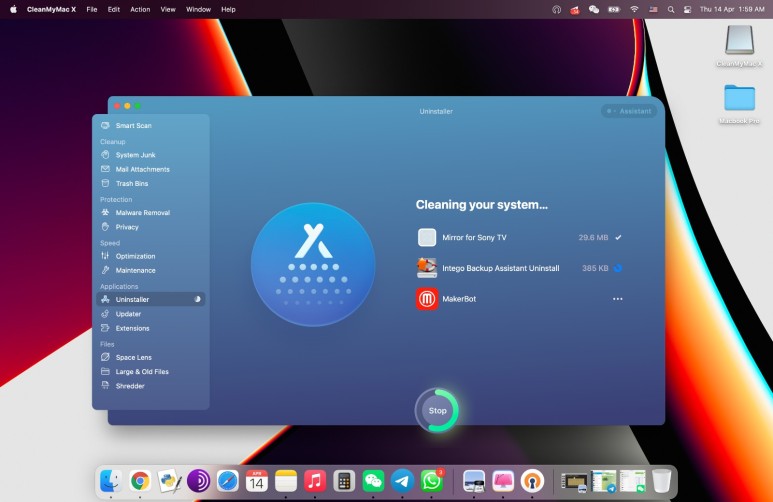773x502 pixels.
Task: Click the WeChat menu bar icon
Action: 594,9
